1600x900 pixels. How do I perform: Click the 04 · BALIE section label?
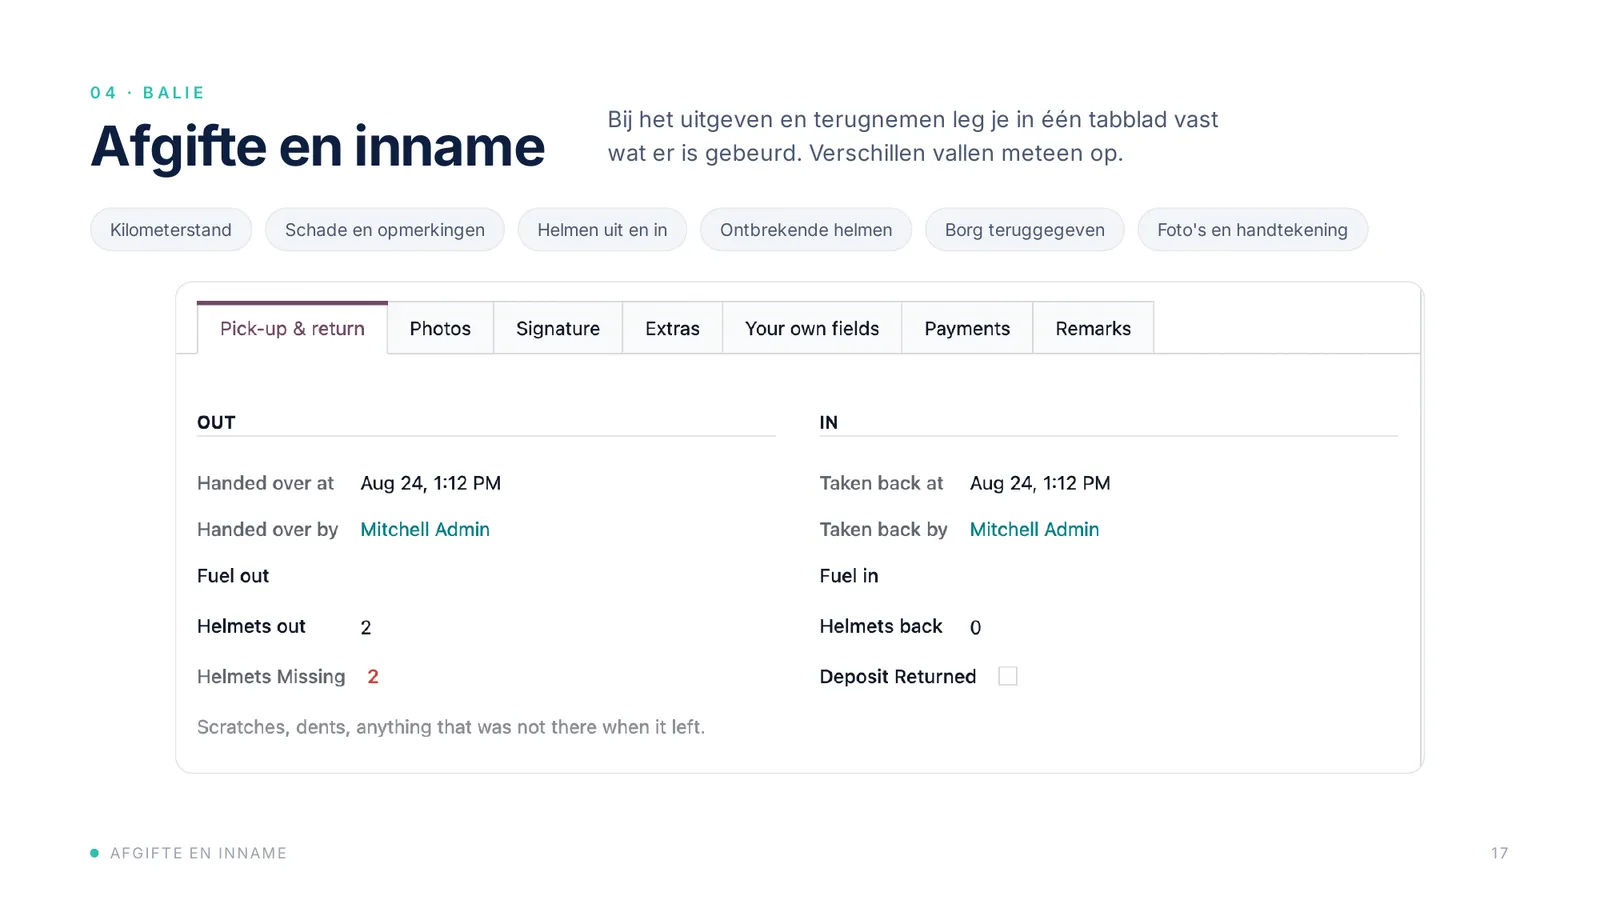click(x=148, y=93)
